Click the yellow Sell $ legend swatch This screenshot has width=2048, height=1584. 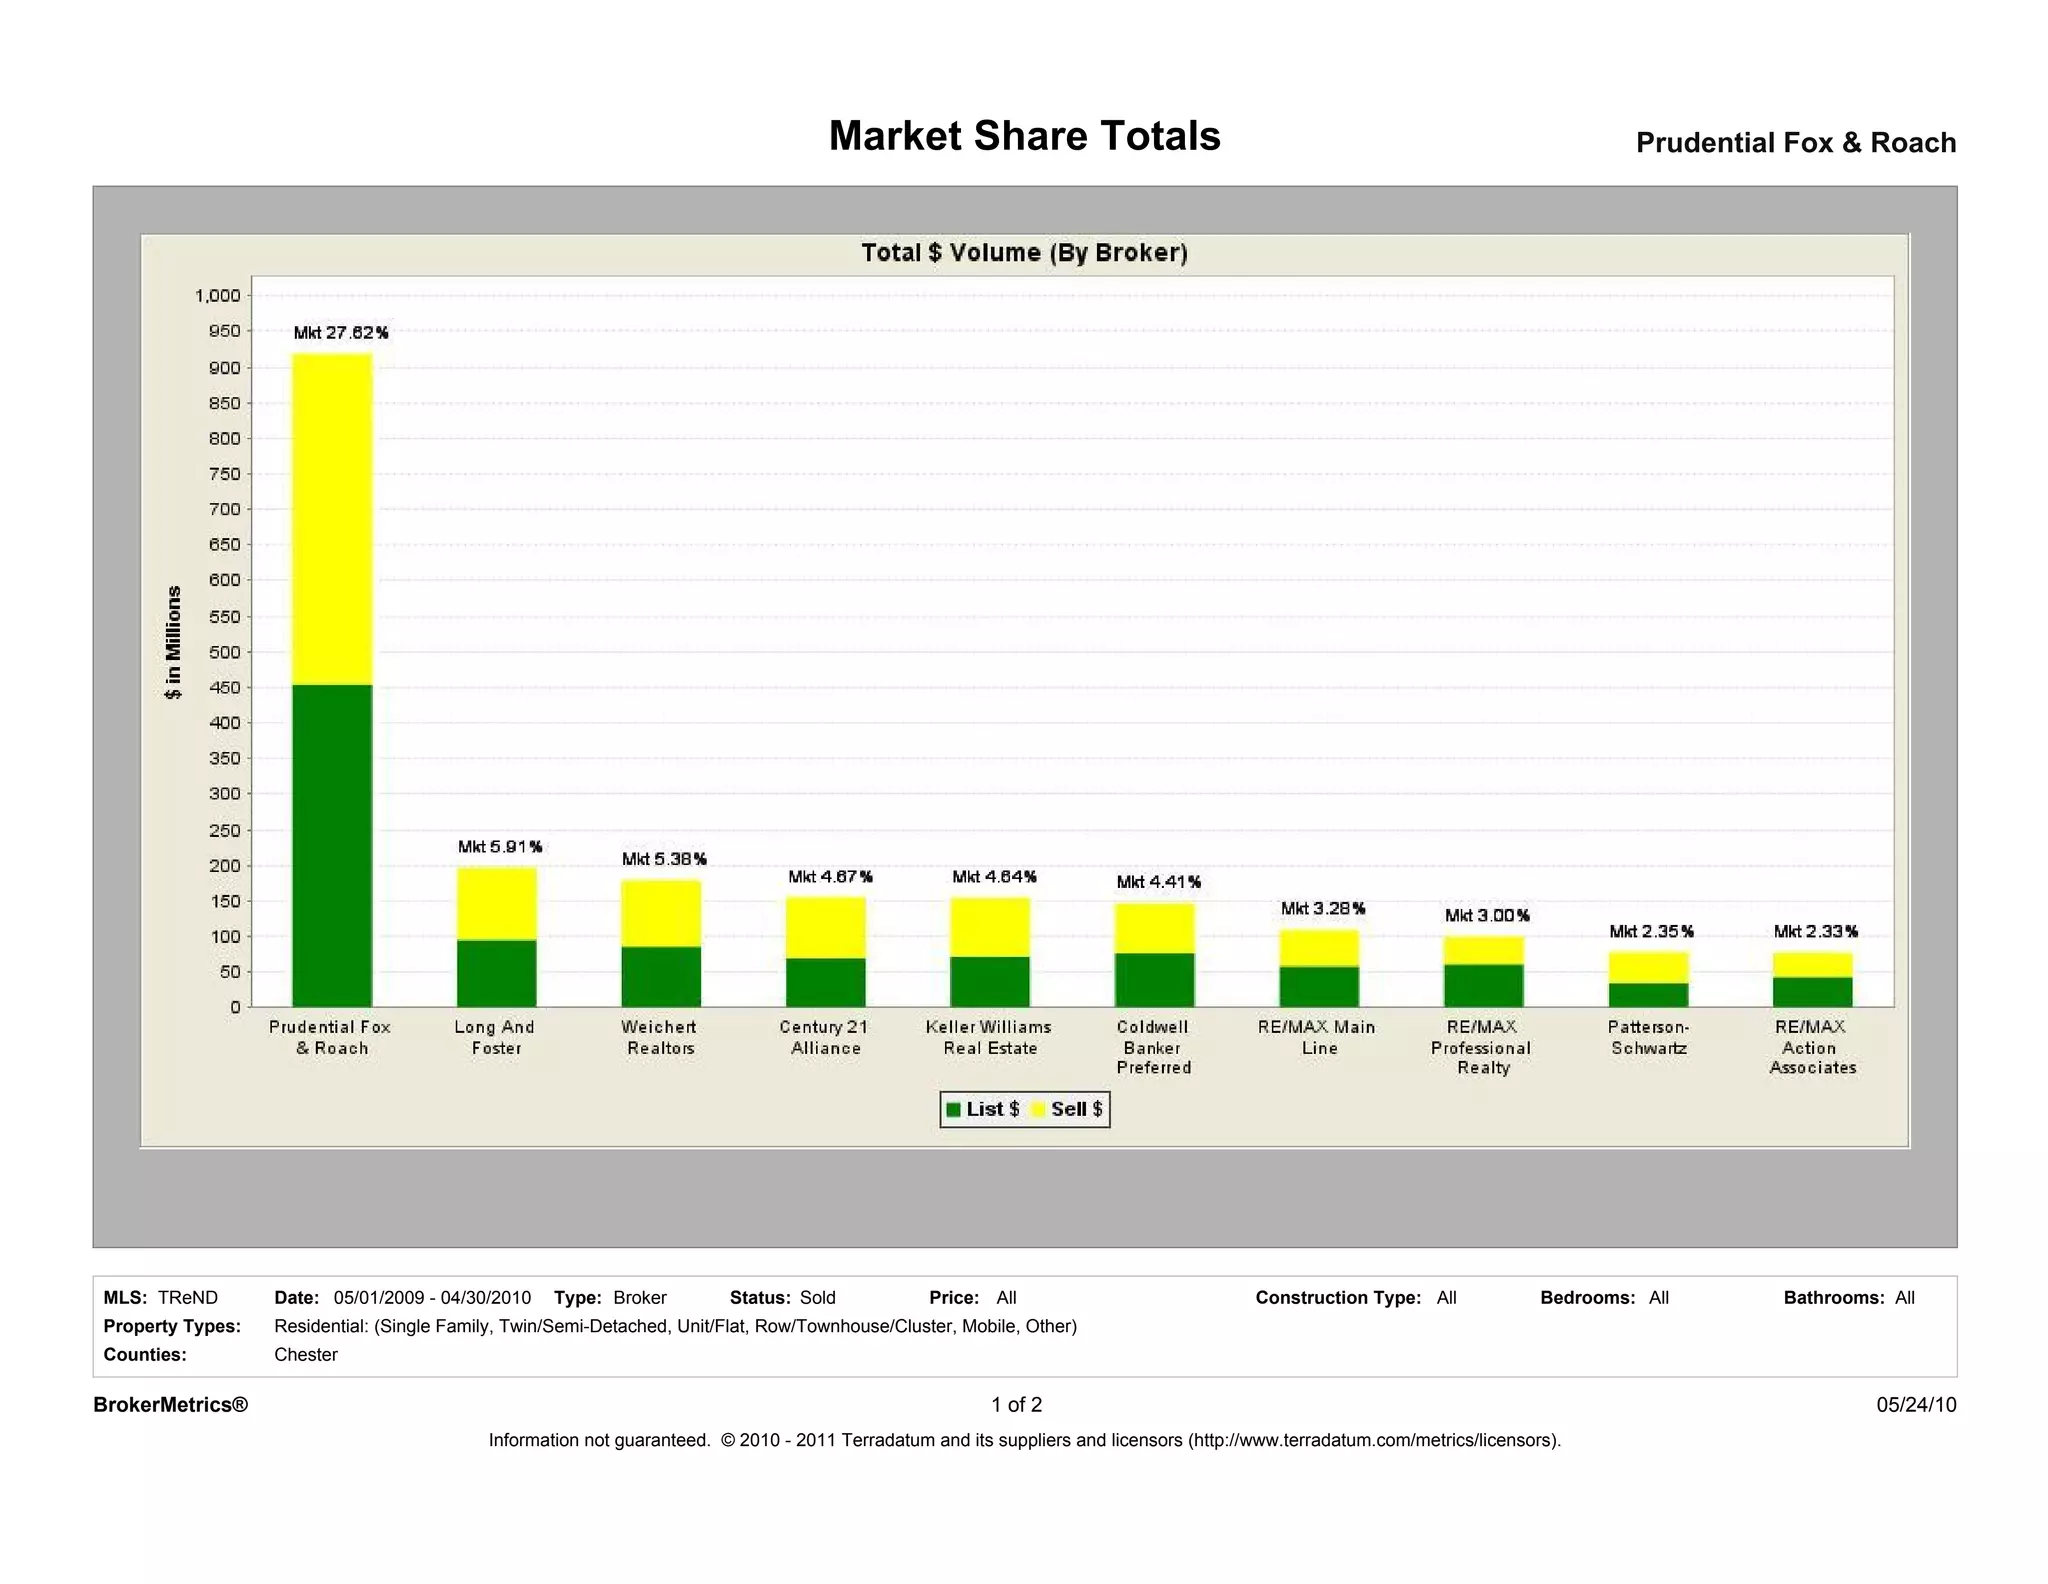click(1037, 1109)
